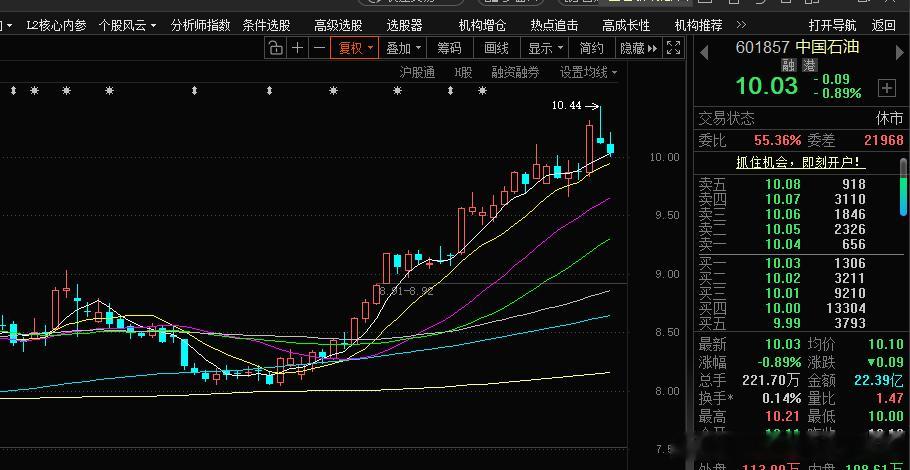This screenshot has height=470, width=910.
Task: Select 热点追击 menu item
Action: [x=554, y=25]
